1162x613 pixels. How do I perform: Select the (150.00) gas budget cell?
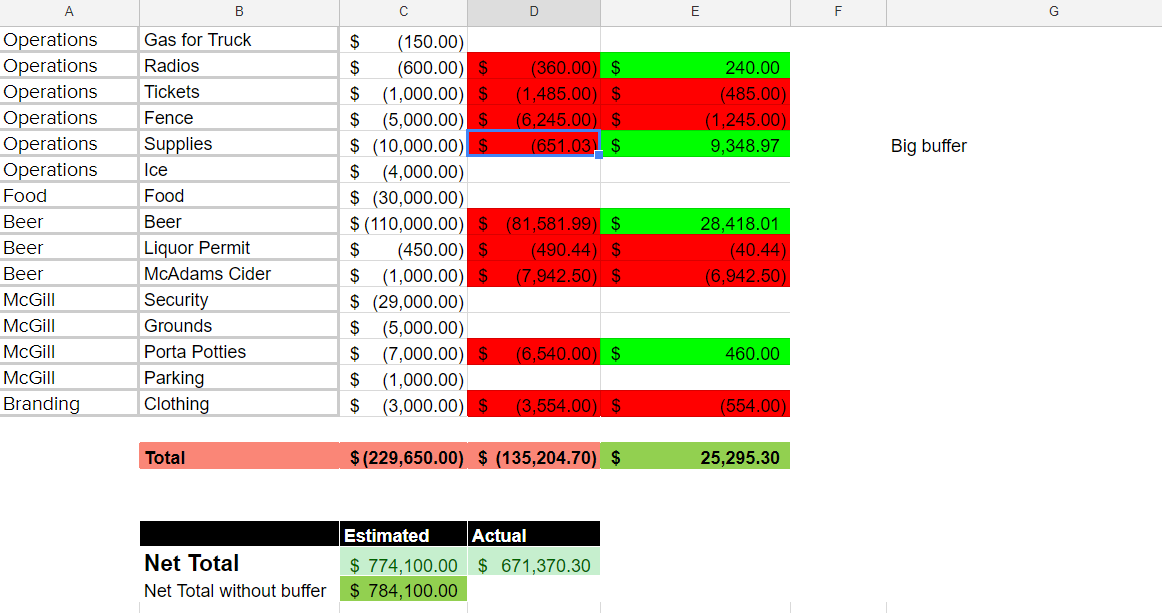click(403, 40)
